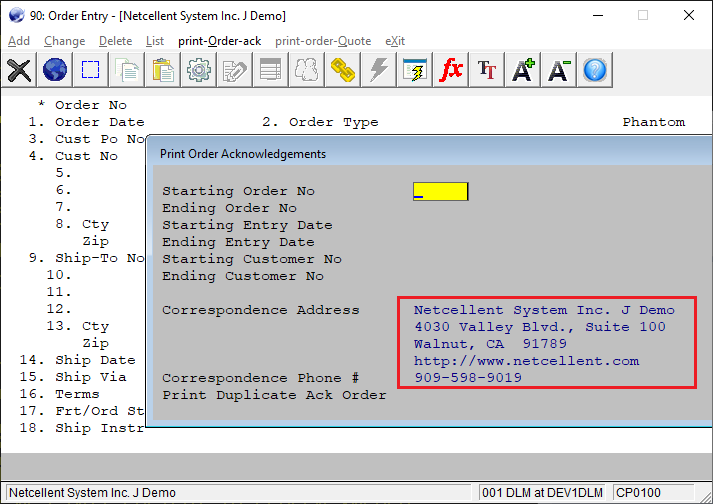Click the eXit menu item

pos(395,41)
